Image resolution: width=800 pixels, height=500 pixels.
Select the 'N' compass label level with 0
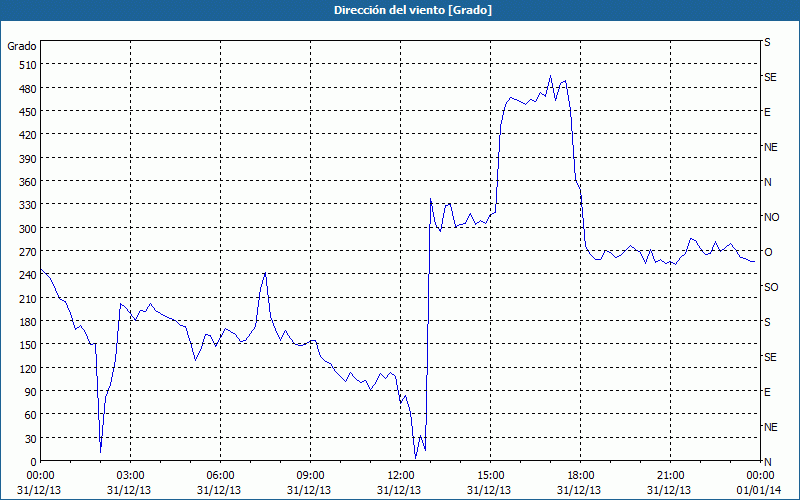767,462
